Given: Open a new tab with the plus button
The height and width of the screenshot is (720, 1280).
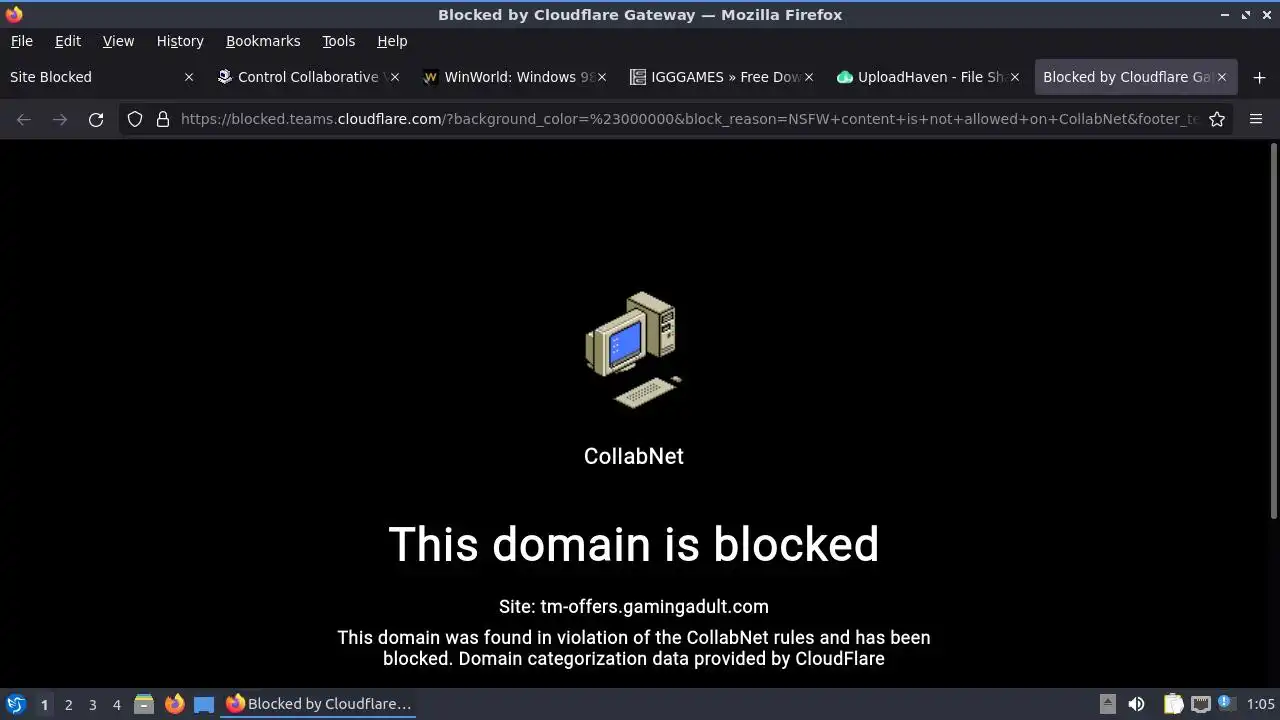Looking at the screenshot, I should pyautogui.click(x=1259, y=77).
